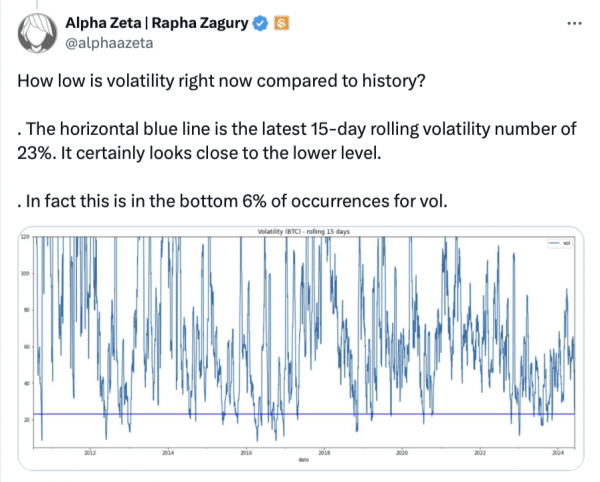The height and width of the screenshot is (482, 600).
Task: Click the 2018 label on the date axis
Action: pyautogui.click(x=323, y=453)
